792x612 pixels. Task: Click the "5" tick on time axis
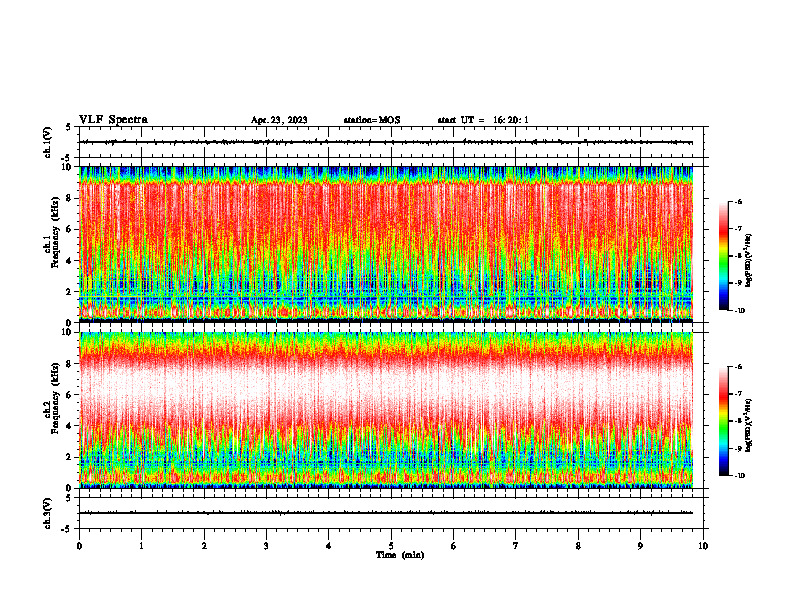(391, 546)
